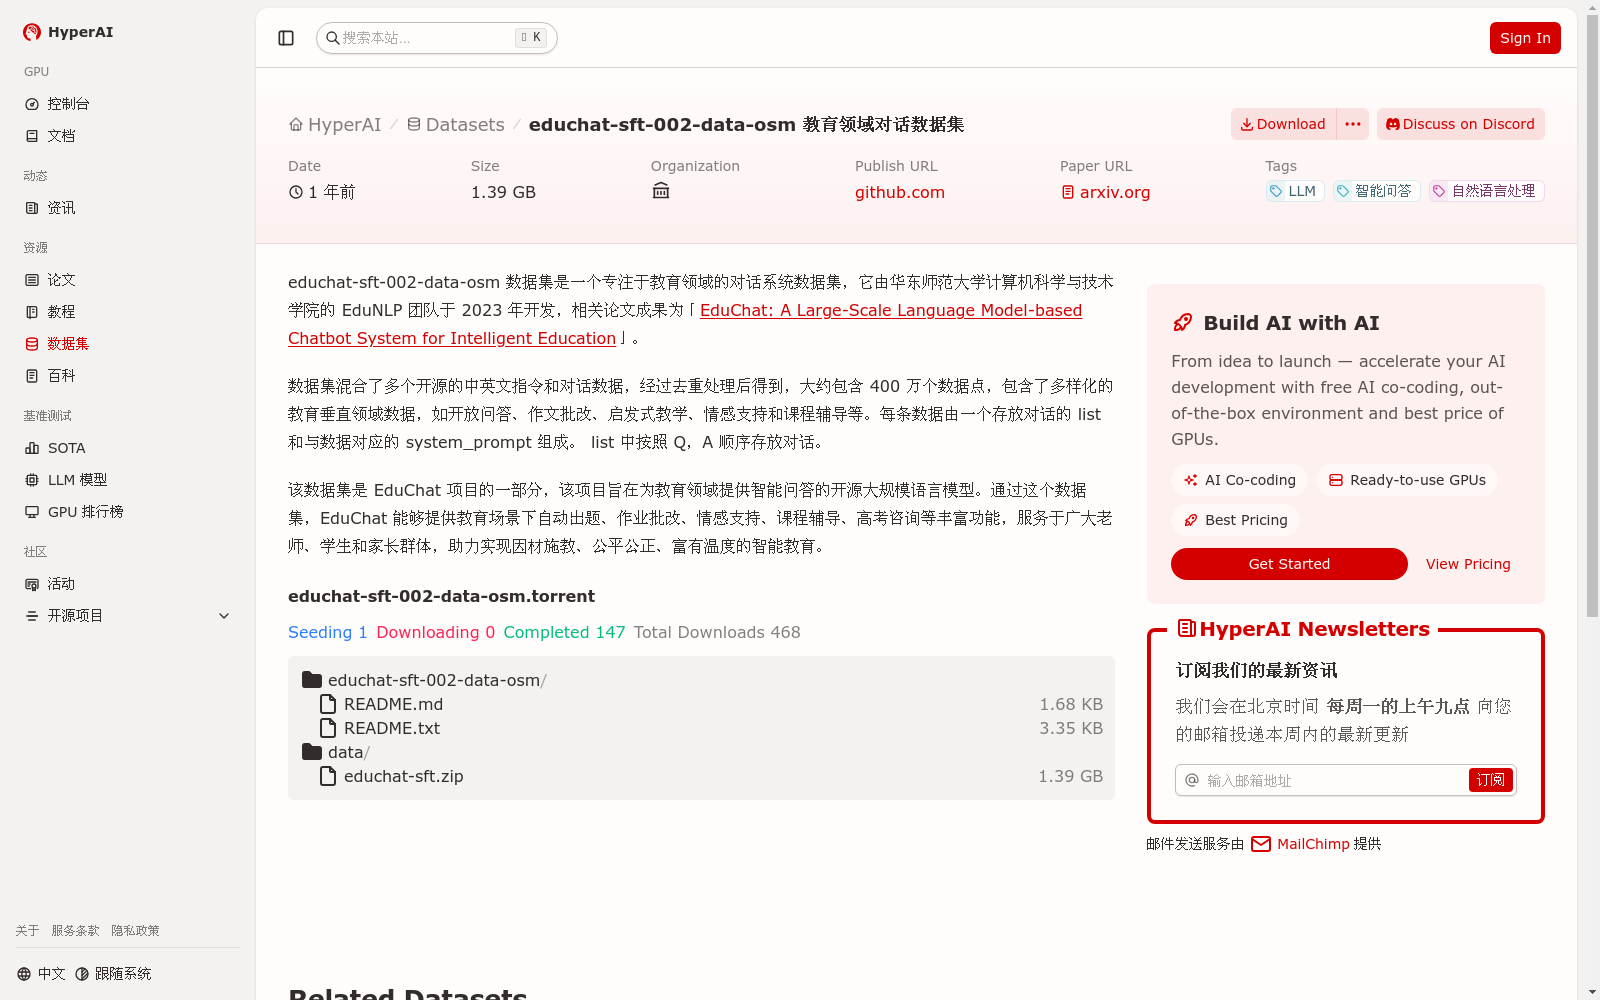Open 隐私政策 privacy policy link
The width and height of the screenshot is (1600, 1000).
point(135,931)
